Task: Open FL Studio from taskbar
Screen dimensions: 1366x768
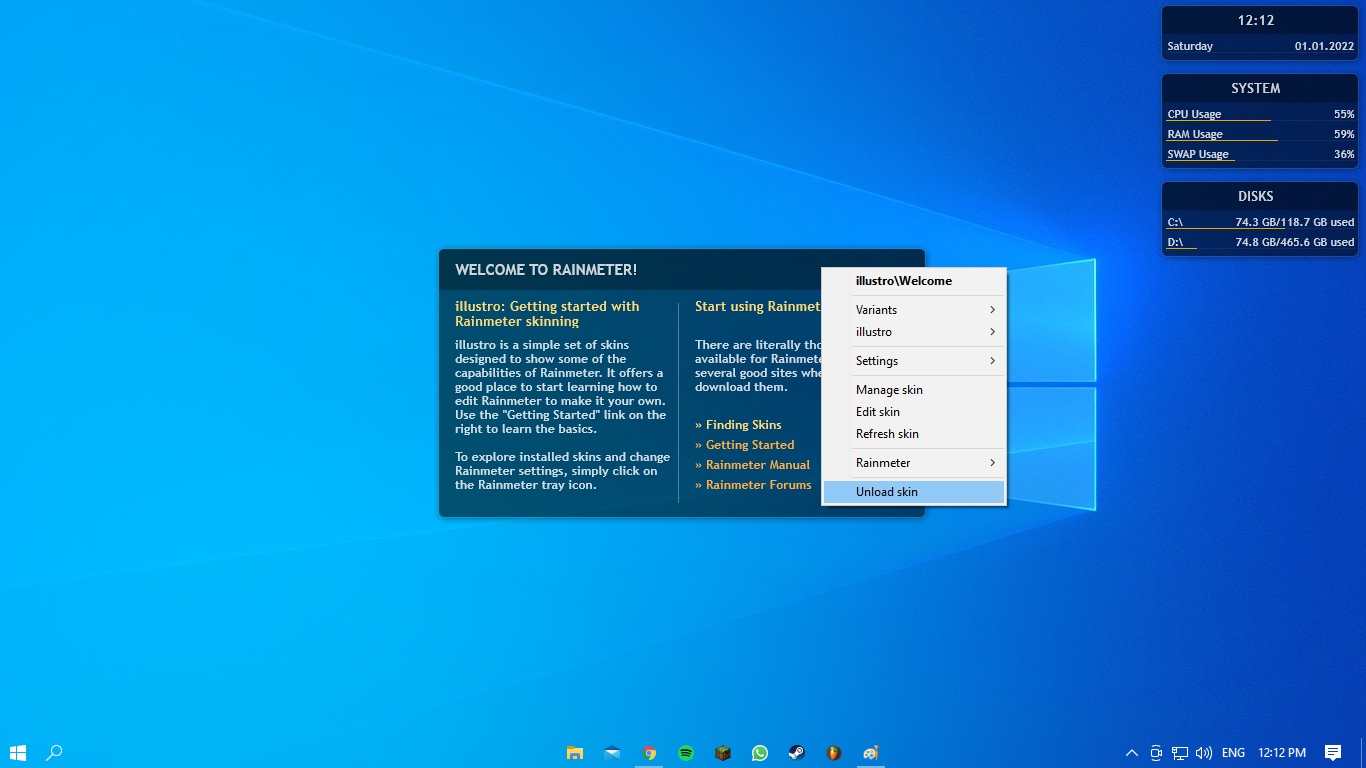Action: (x=834, y=753)
